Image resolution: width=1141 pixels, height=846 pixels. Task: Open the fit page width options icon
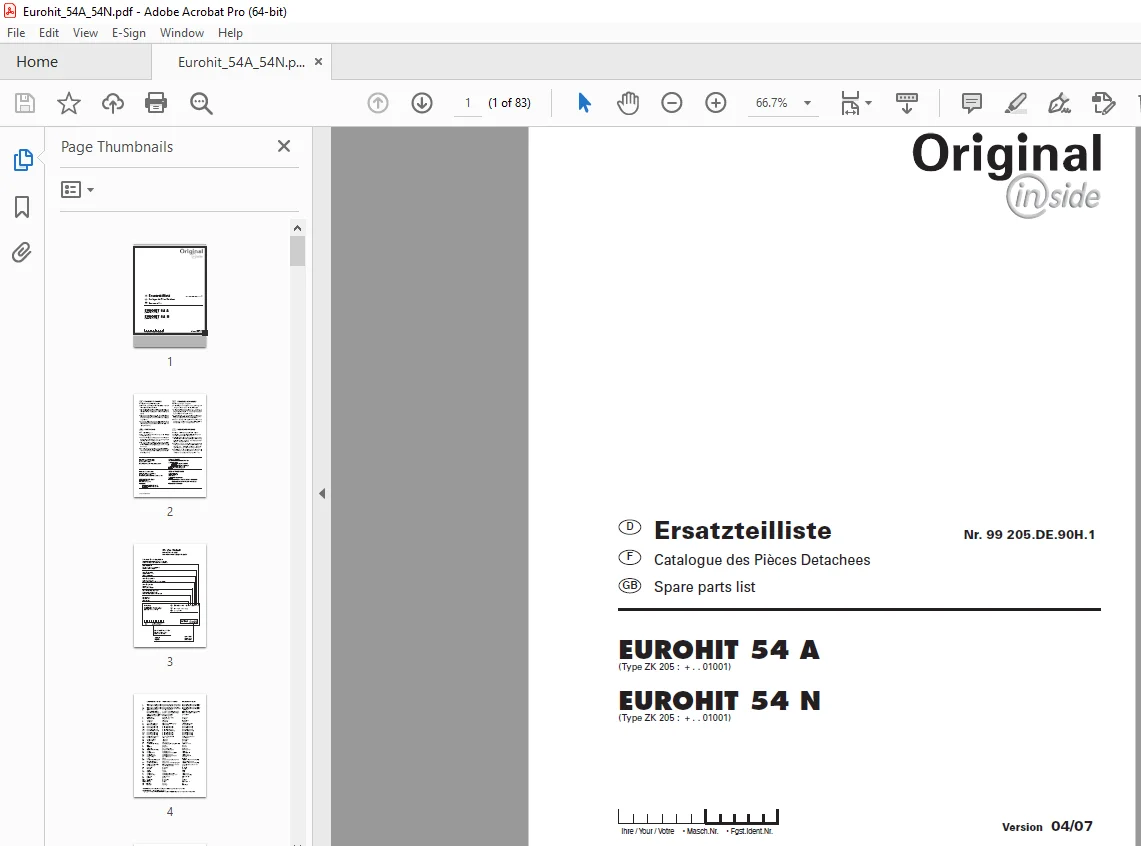pos(850,103)
